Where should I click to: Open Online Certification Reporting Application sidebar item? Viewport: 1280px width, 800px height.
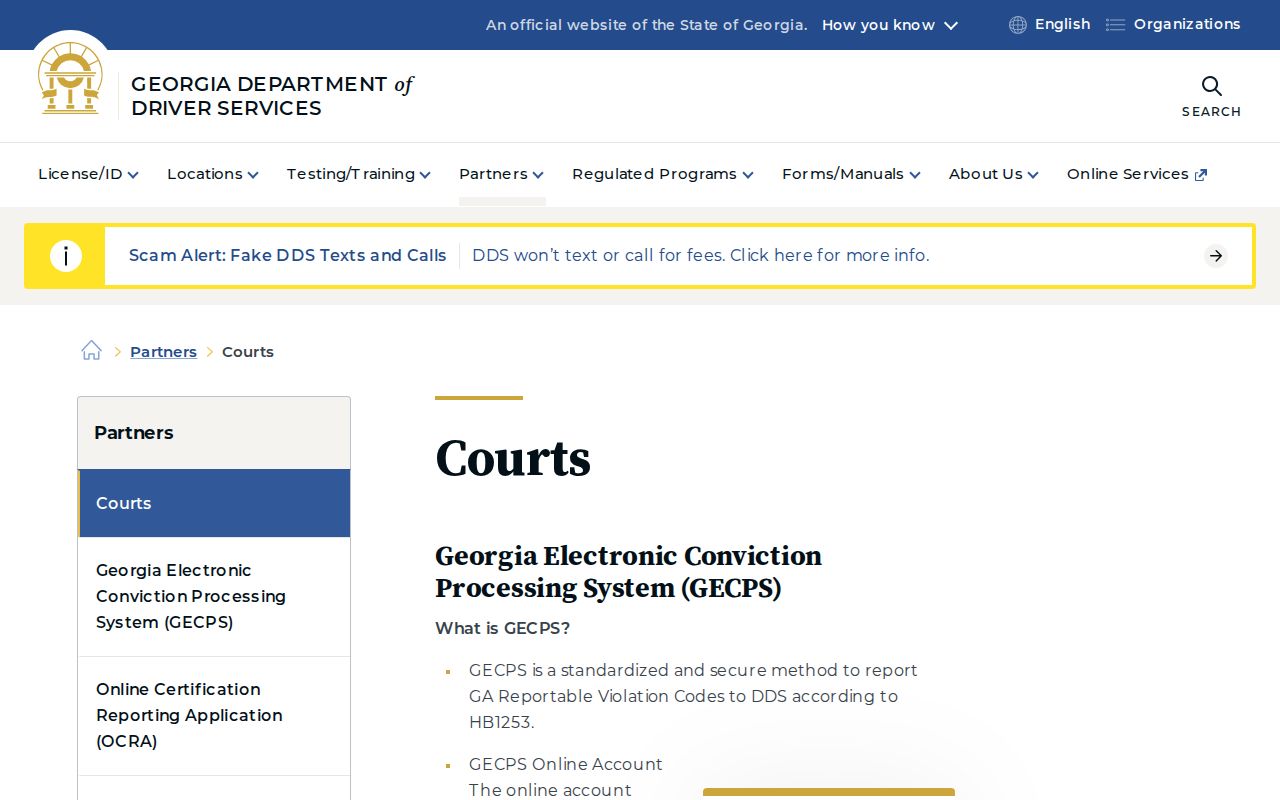(x=214, y=715)
